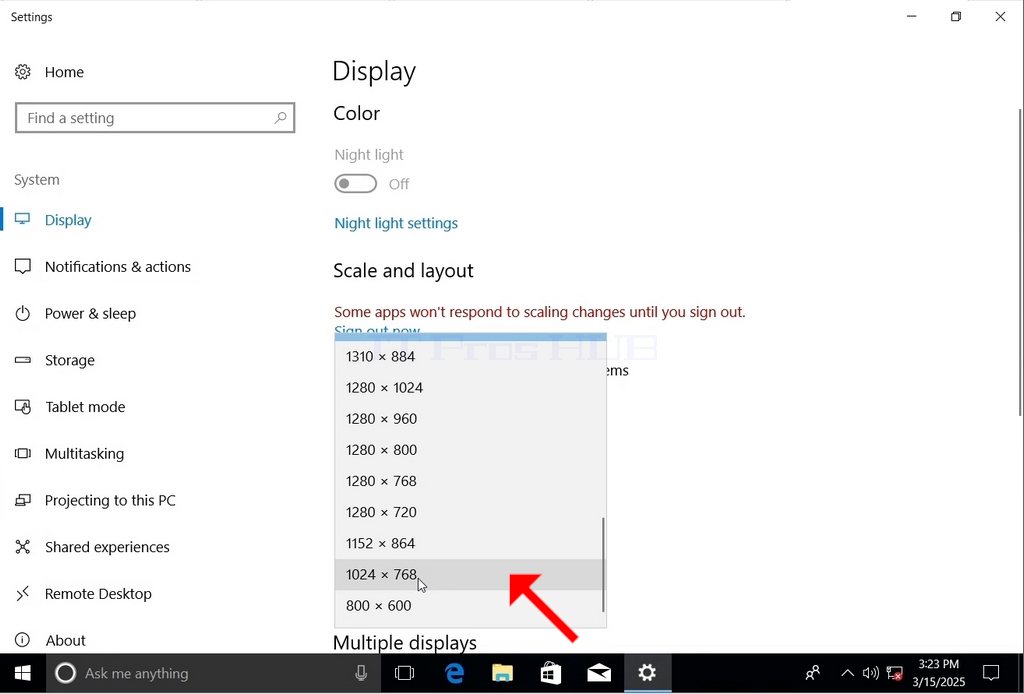
Task: Click in Find a setting box
Action: click(155, 118)
